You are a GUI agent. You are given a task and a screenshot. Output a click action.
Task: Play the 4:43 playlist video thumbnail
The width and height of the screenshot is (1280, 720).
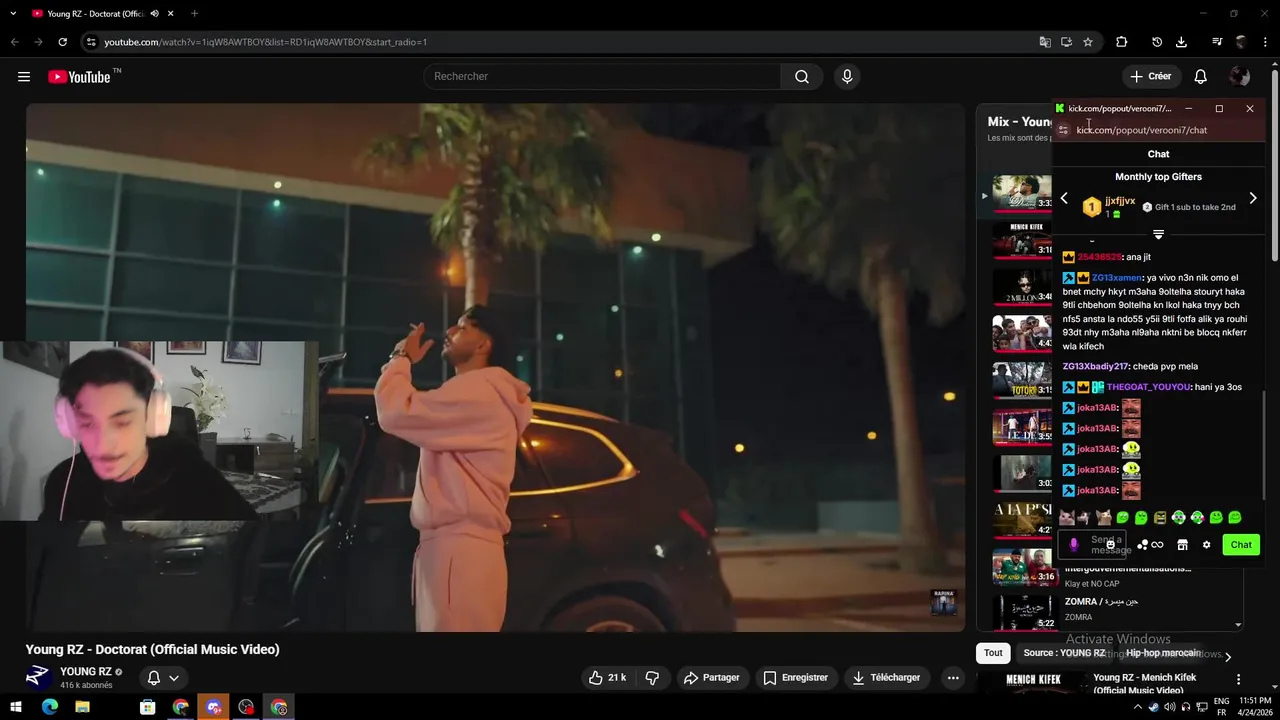pyautogui.click(x=1023, y=333)
